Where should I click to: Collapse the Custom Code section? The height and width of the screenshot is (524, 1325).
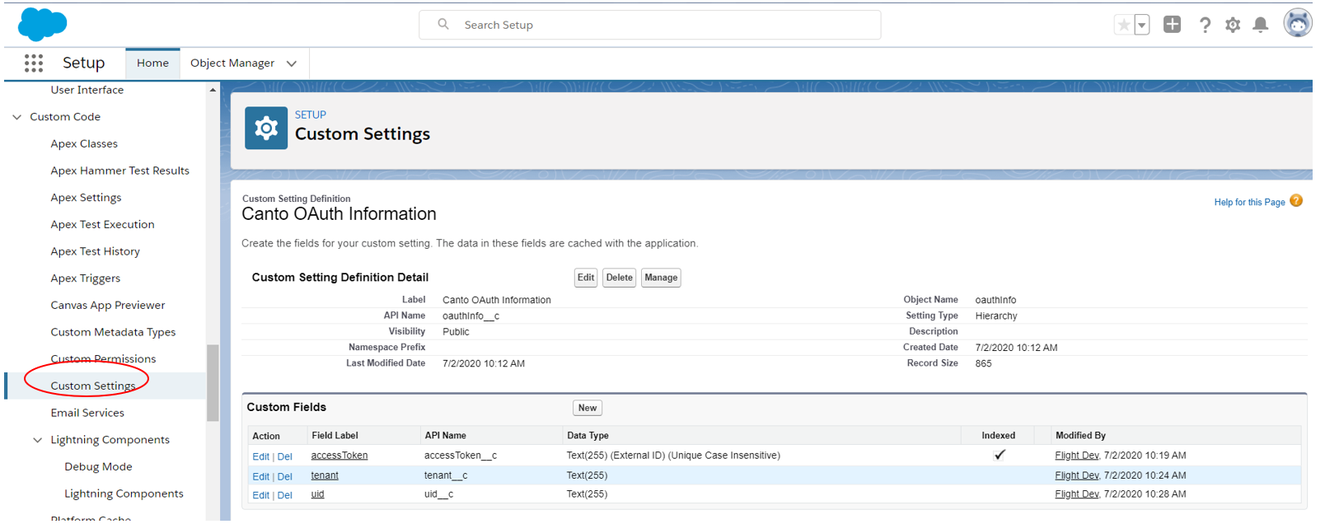pos(16,117)
